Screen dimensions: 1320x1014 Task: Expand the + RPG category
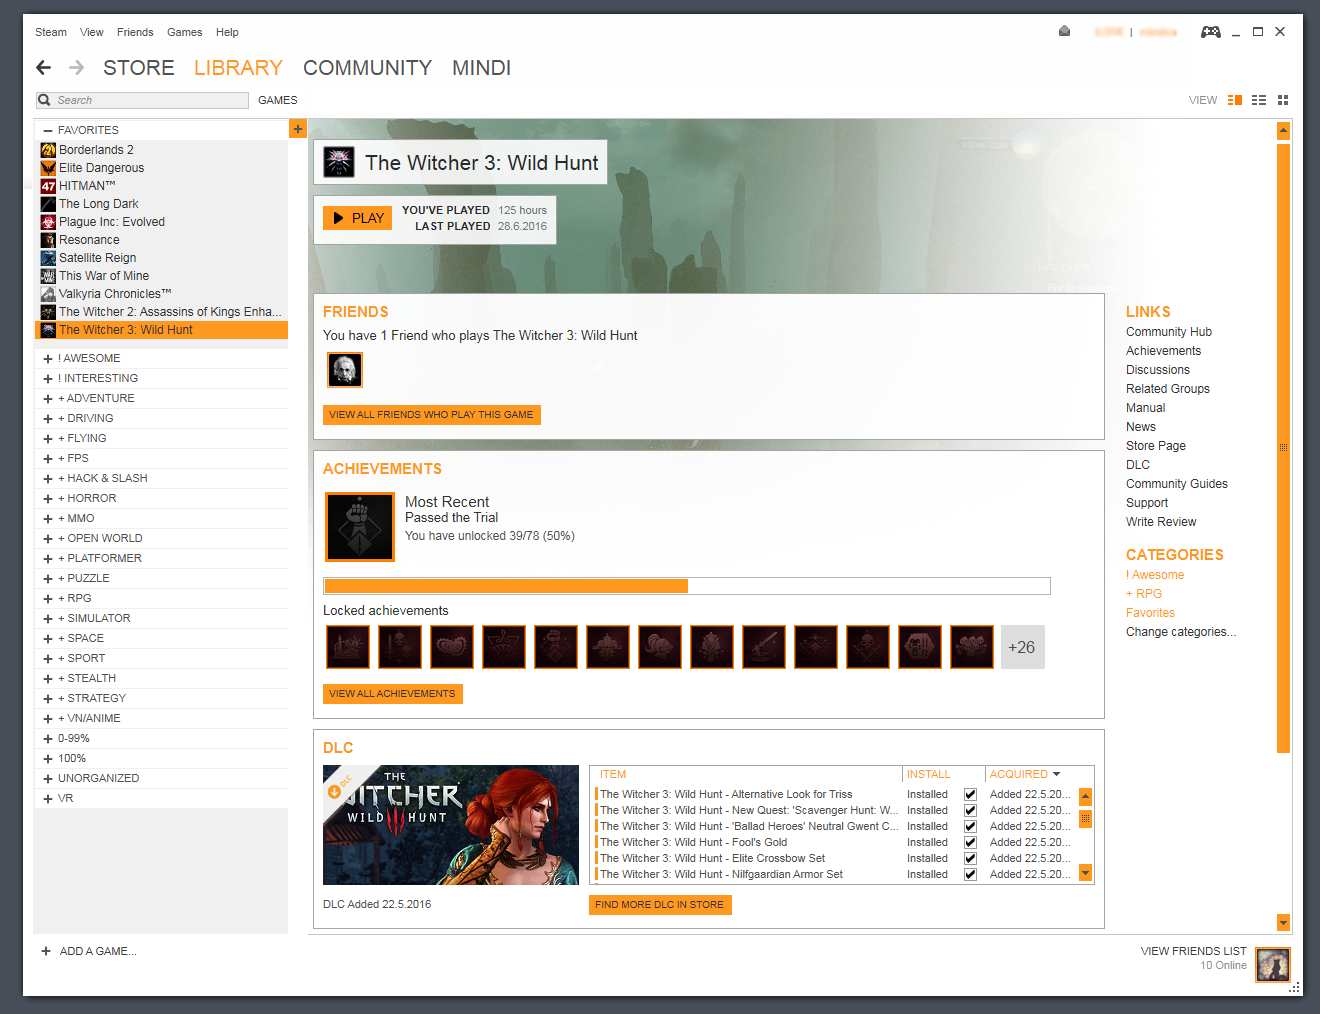[48, 598]
